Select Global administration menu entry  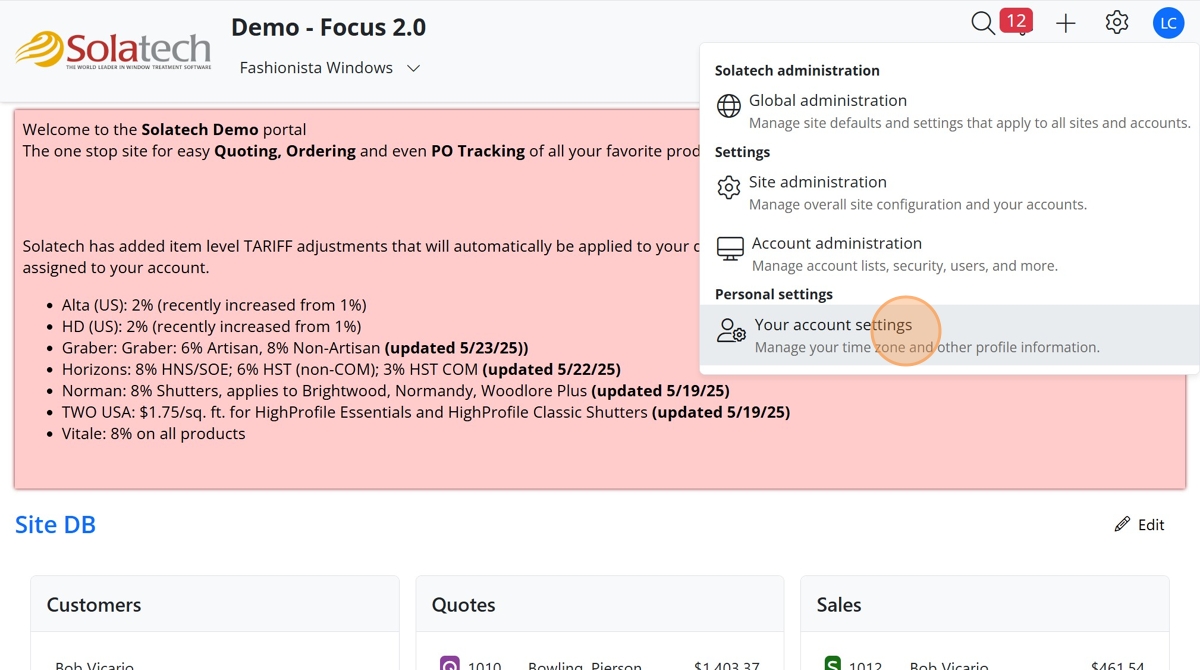tap(949, 111)
